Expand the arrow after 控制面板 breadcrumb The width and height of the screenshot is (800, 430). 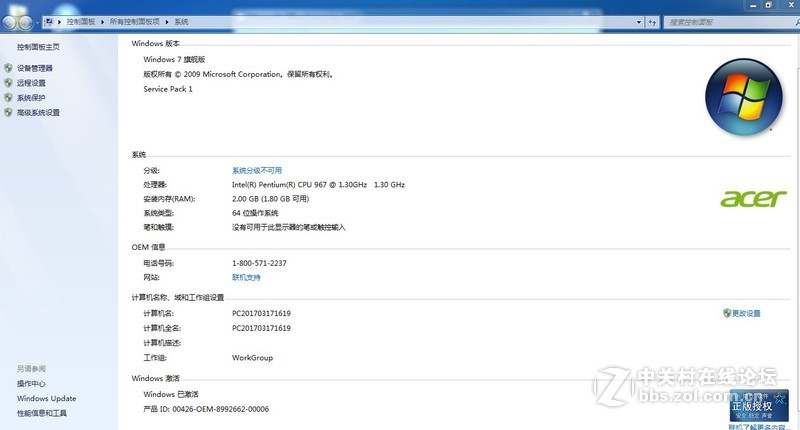tap(103, 22)
